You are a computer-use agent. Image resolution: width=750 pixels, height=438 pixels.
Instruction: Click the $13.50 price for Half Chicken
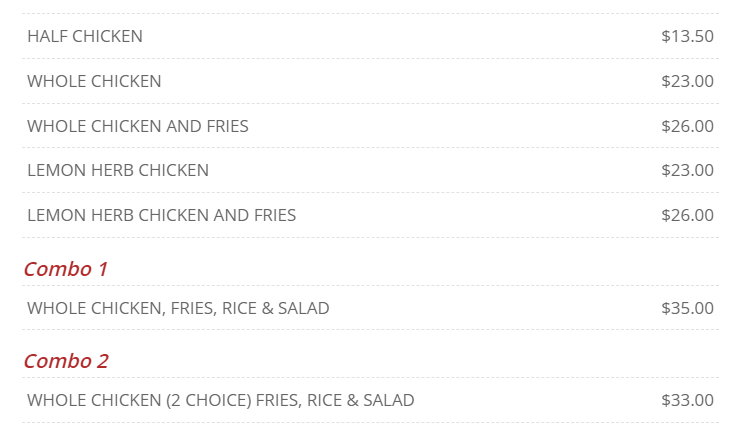click(687, 37)
